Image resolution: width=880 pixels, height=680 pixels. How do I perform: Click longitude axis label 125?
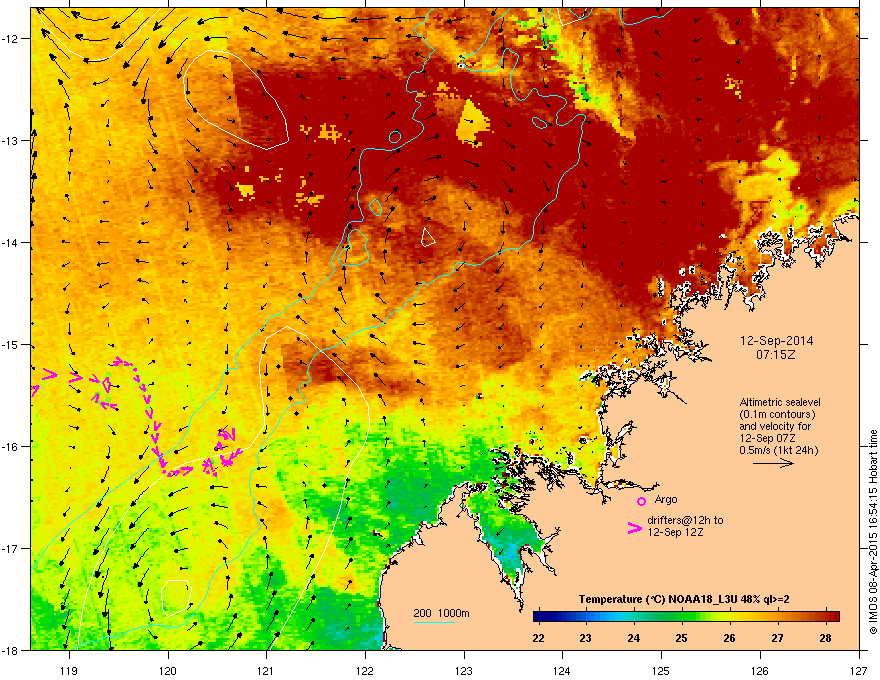[661, 670]
